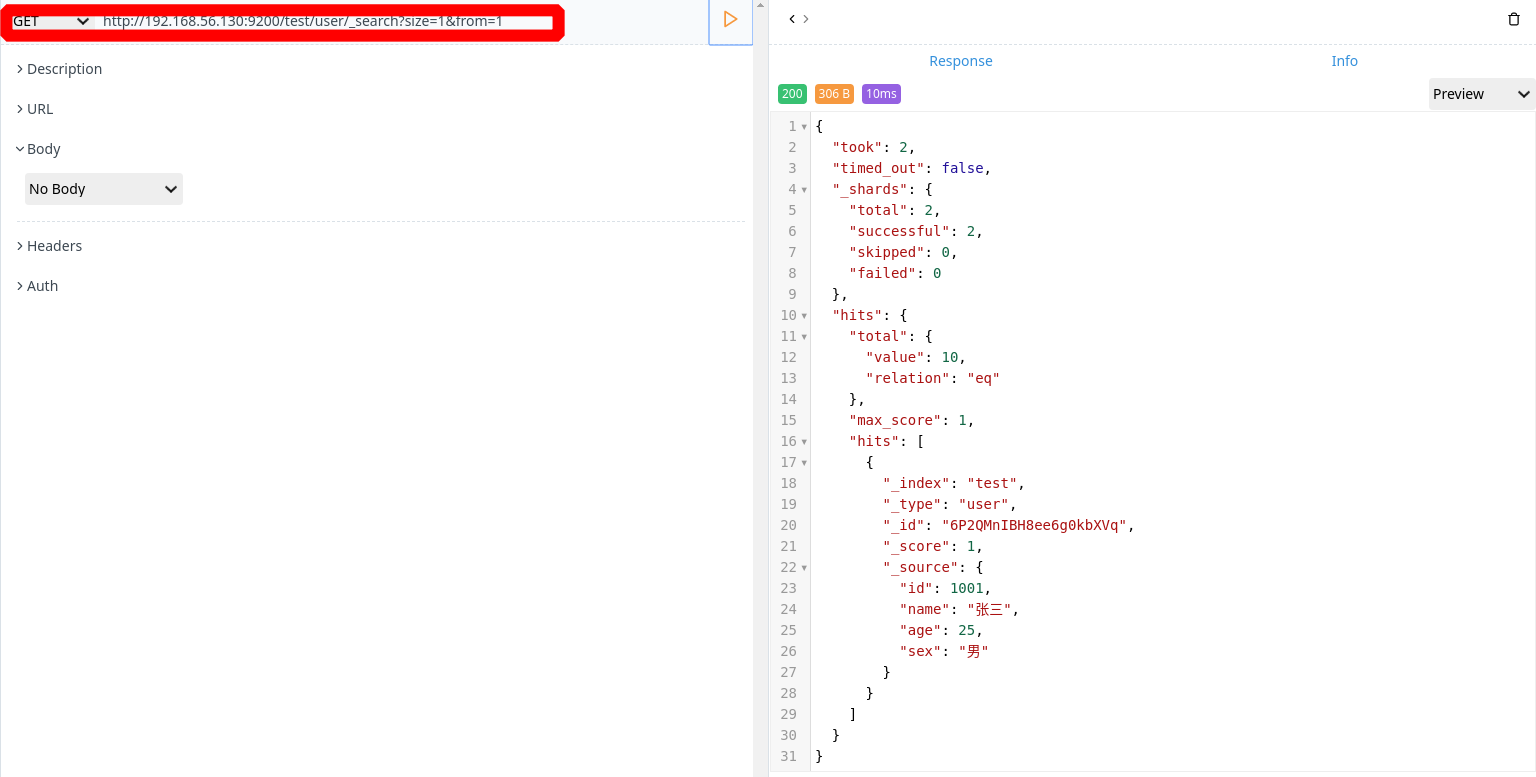Image resolution: width=1536 pixels, height=777 pixels.
Task: Select the Response tab
Action: tap(960, 60)
